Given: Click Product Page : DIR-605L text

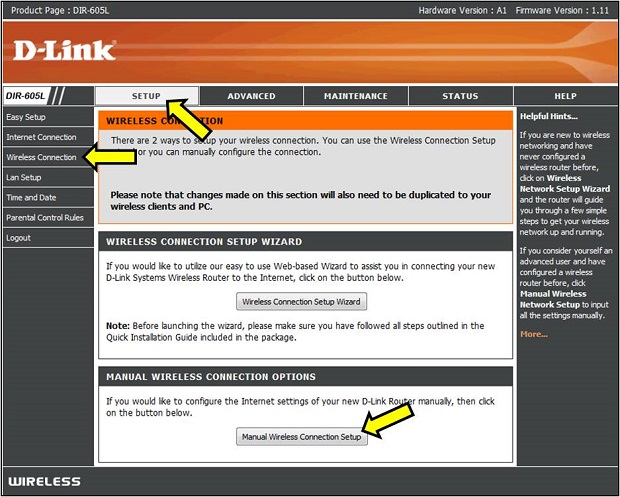Looking at the screenshot, I should (x=60, y=10).
